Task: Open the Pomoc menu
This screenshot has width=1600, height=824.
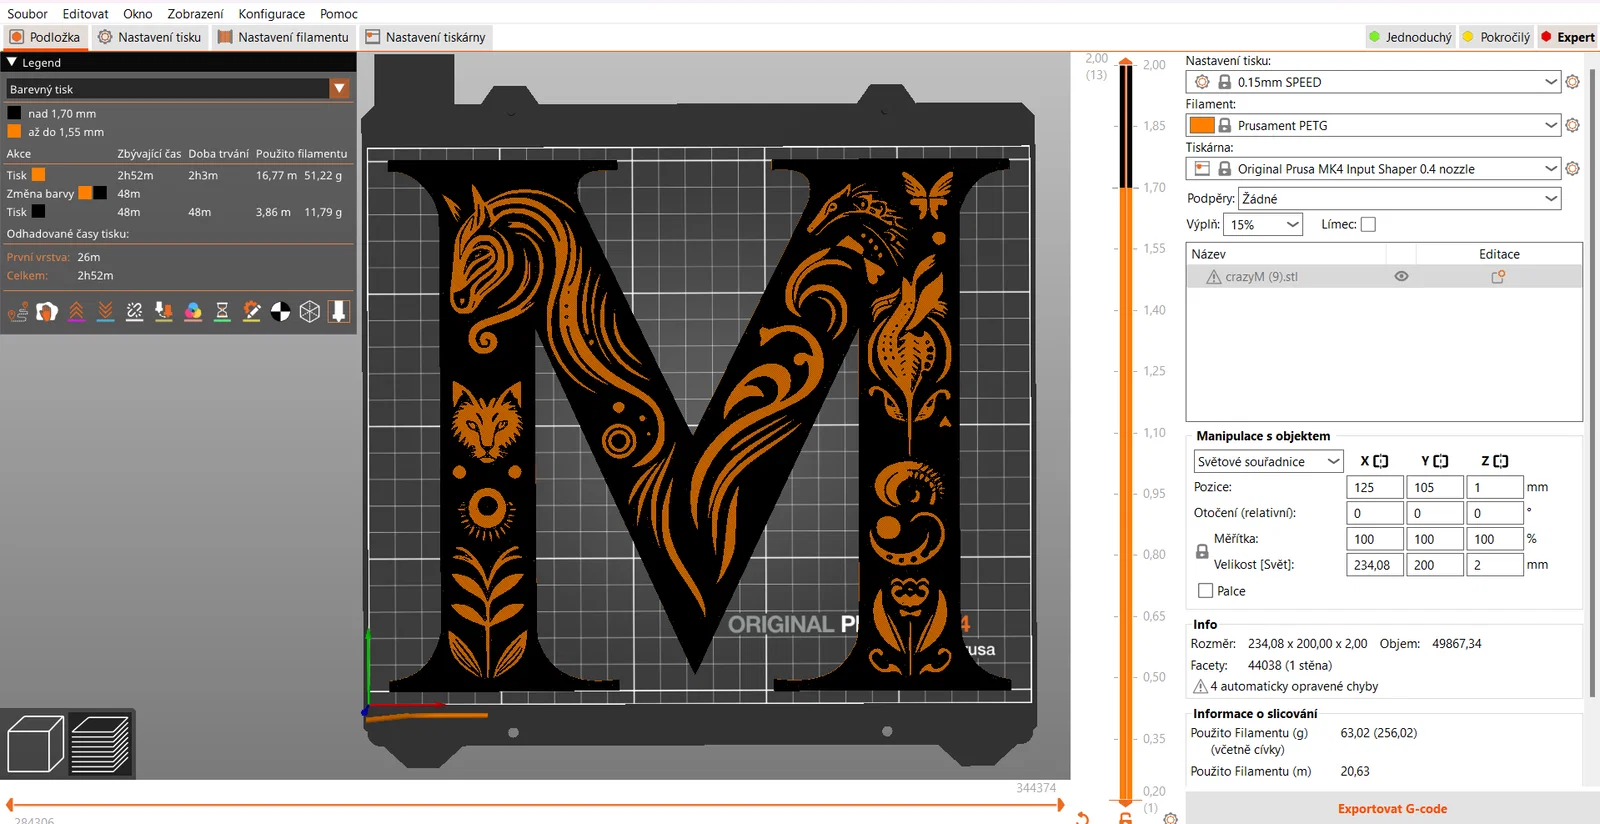Action: coord(339,14)
